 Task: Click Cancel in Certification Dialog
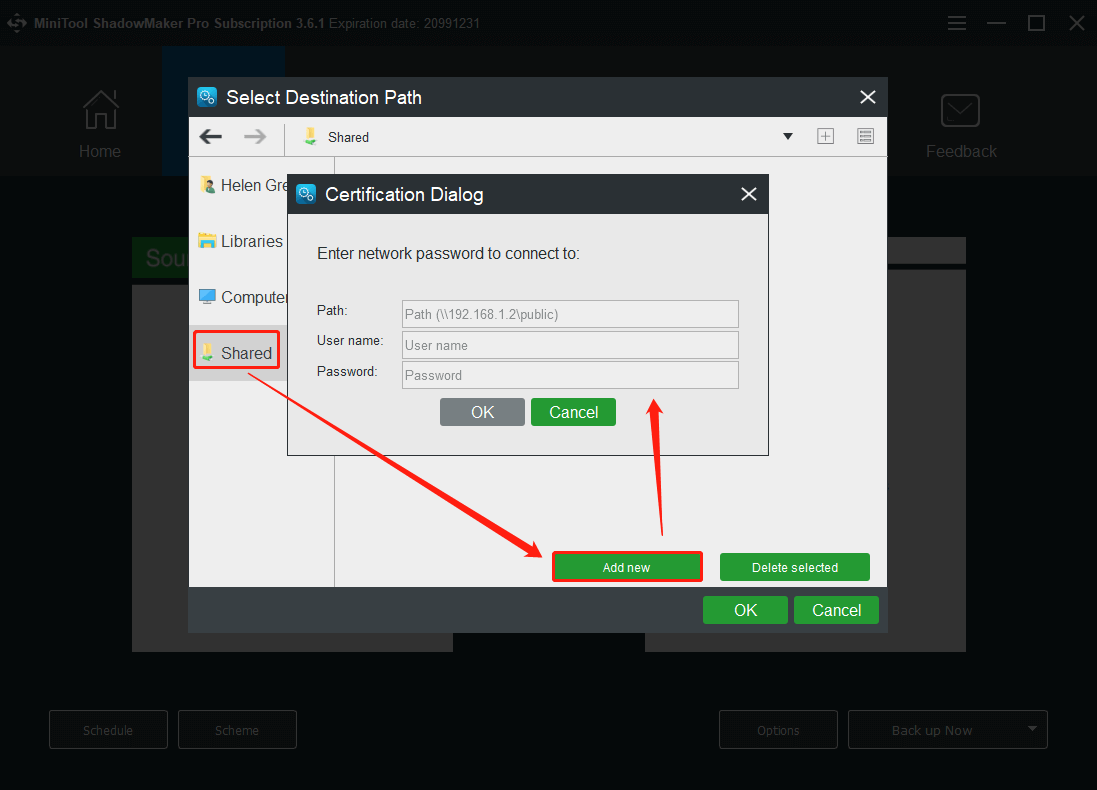tap(573, 412)
